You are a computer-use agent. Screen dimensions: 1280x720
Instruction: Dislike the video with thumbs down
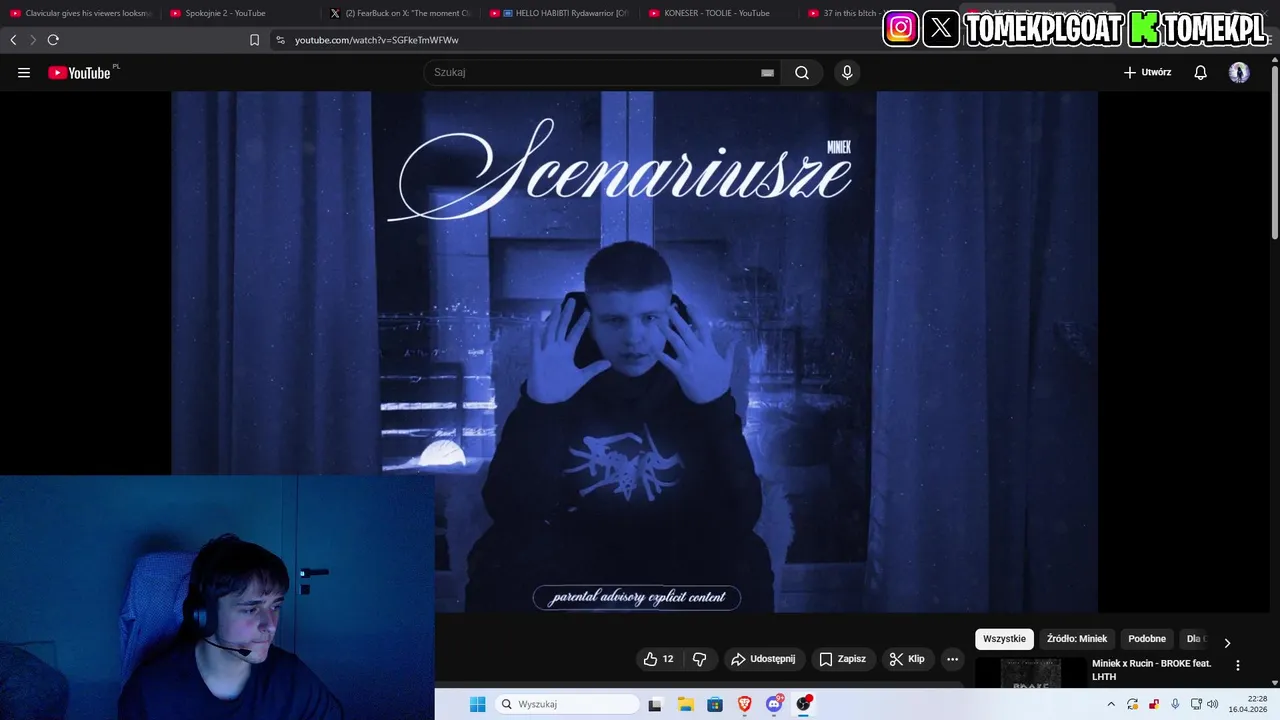699,659
